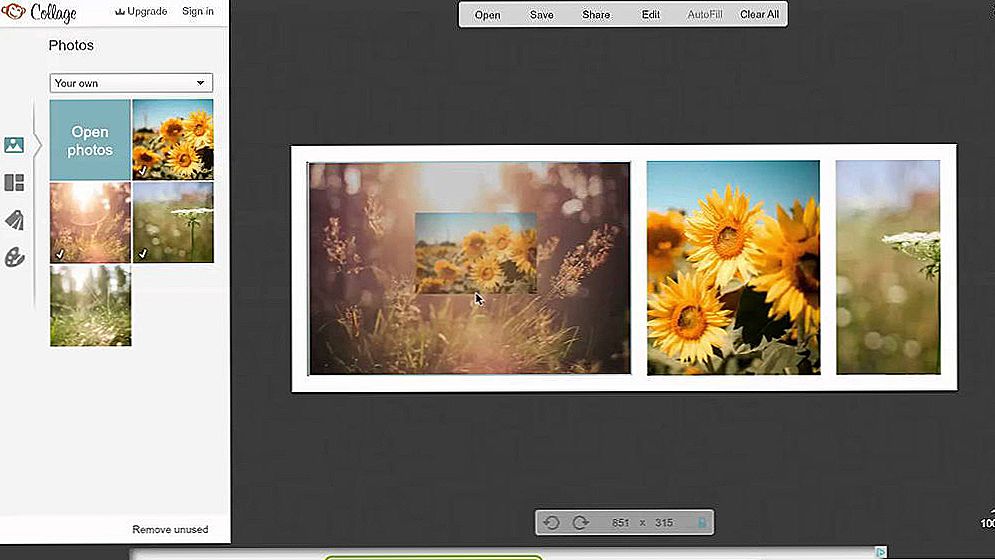Screen dimensions: 995x560
Task: Open the Background color palette icon
Action: pyautogui.click(x=14, y=258)
